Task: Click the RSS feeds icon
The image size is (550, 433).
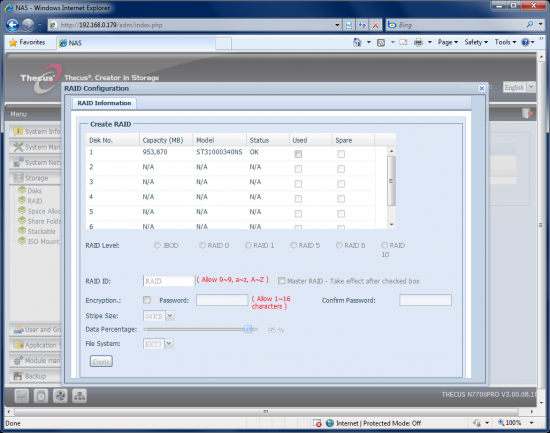Action: tap(381, 42)
